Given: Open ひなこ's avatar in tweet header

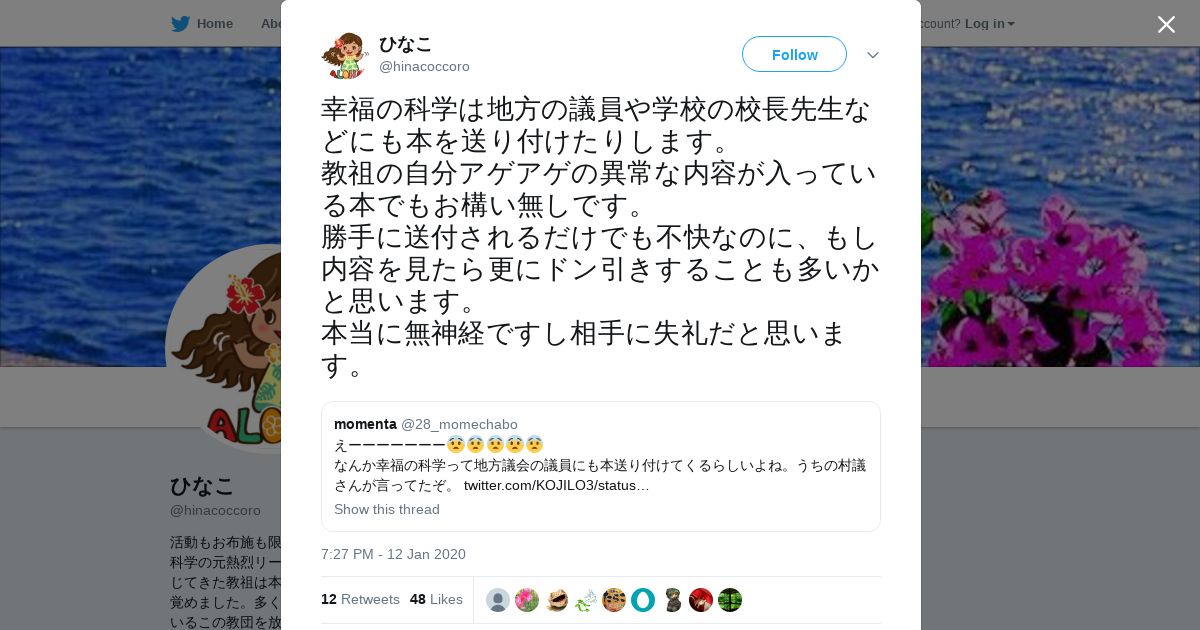Looking at the screenshot, I should 345,55.
